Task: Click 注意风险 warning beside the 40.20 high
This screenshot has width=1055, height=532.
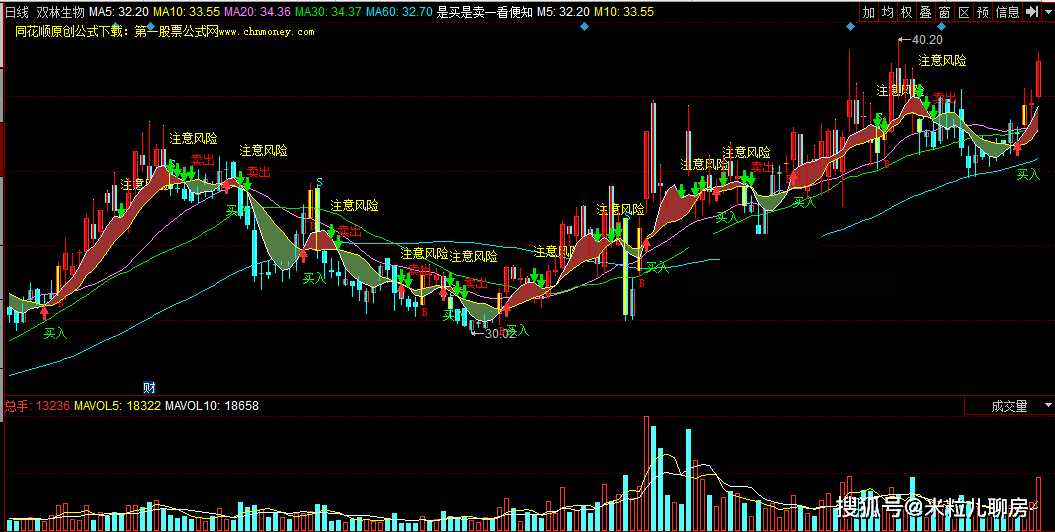Action: 942,61
